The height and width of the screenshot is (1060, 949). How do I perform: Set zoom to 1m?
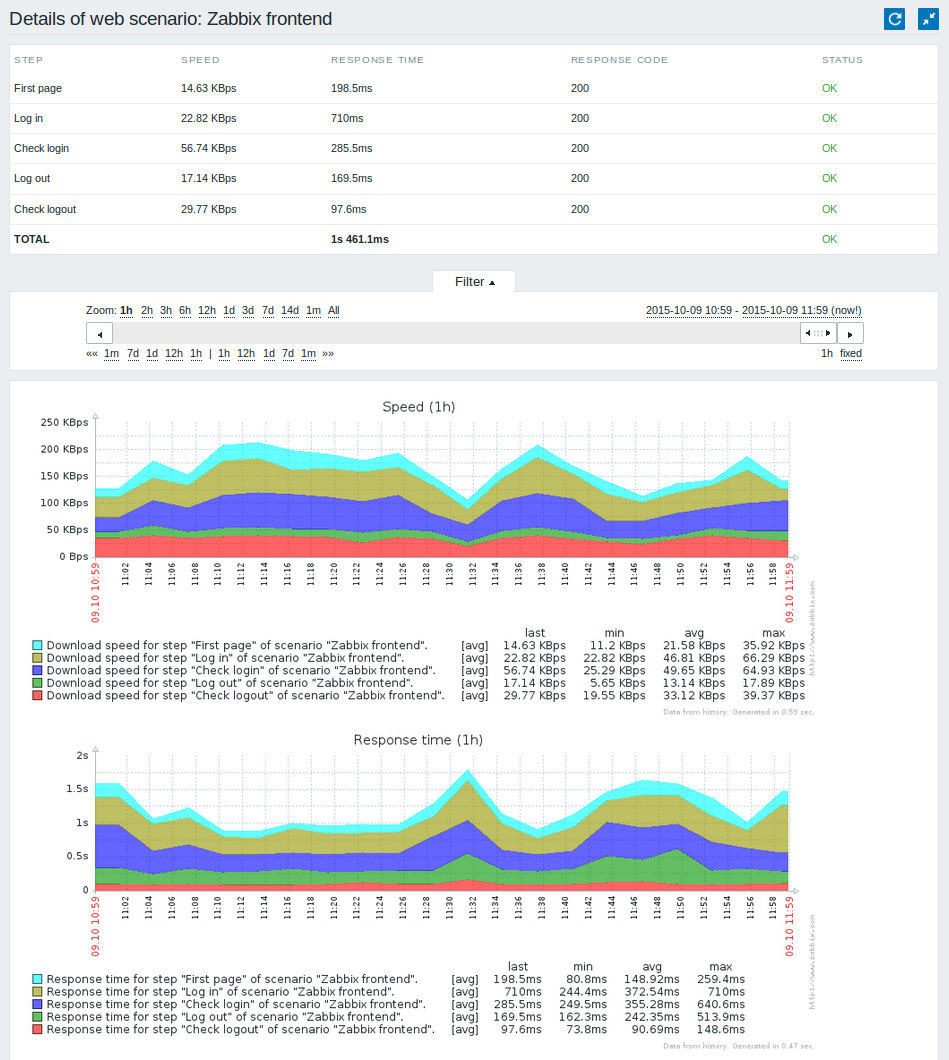[x=313, y=310]
